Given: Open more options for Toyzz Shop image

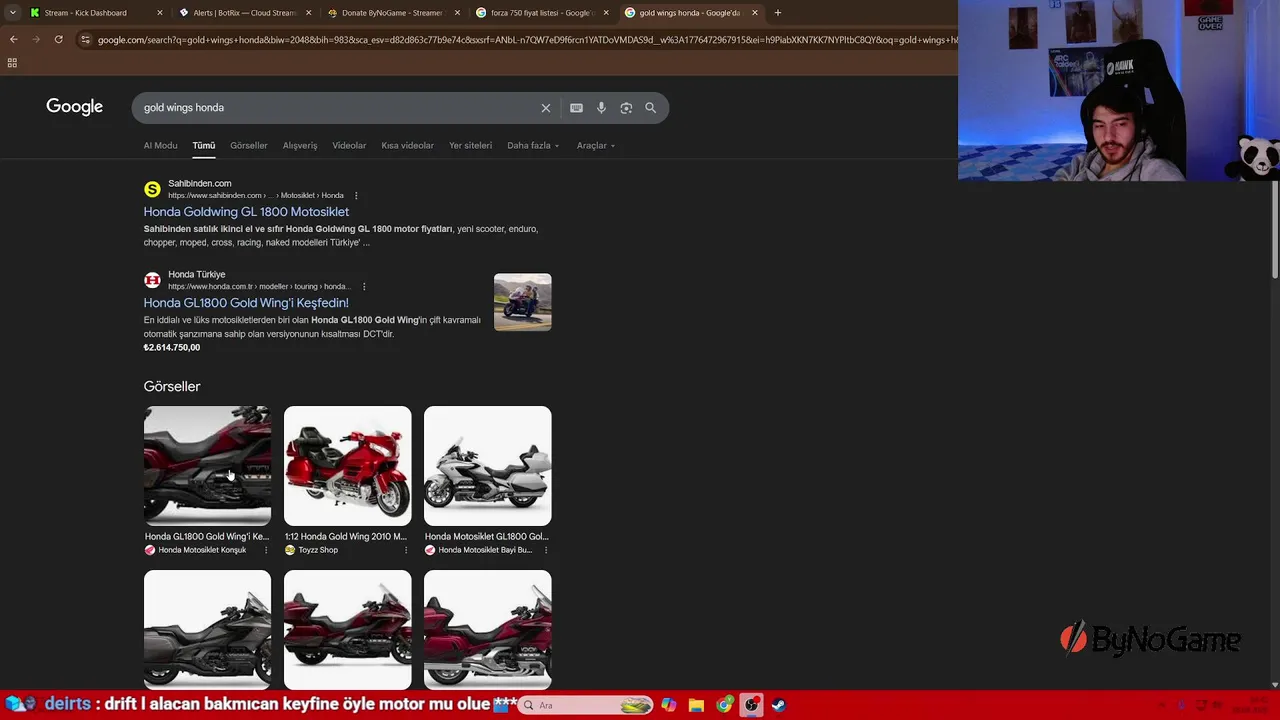Looking at the screenshot, I should point(406,550).
